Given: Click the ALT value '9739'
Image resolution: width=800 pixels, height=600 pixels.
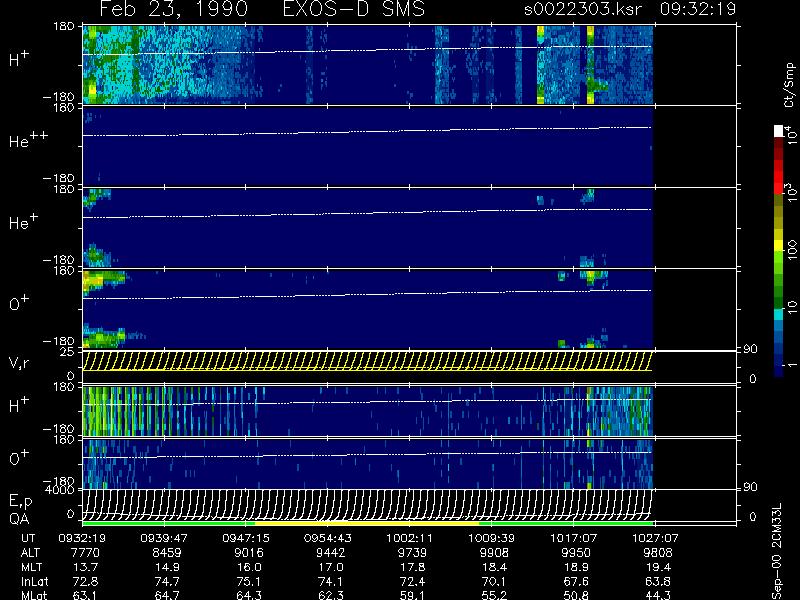Looking at the screenshot, I should (412, 553).
